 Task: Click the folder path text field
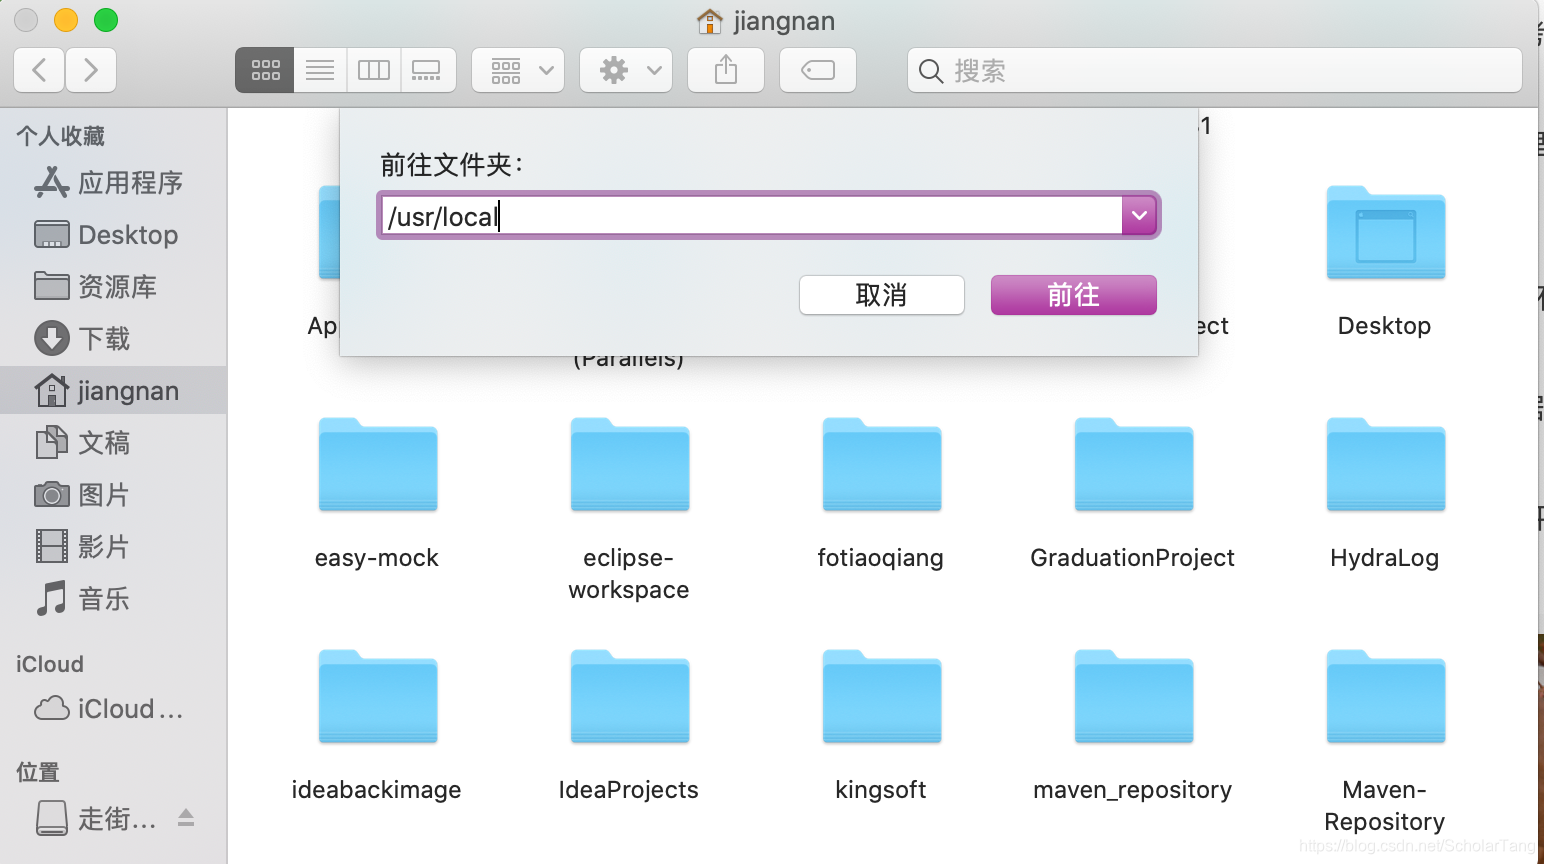pos(750,215)
